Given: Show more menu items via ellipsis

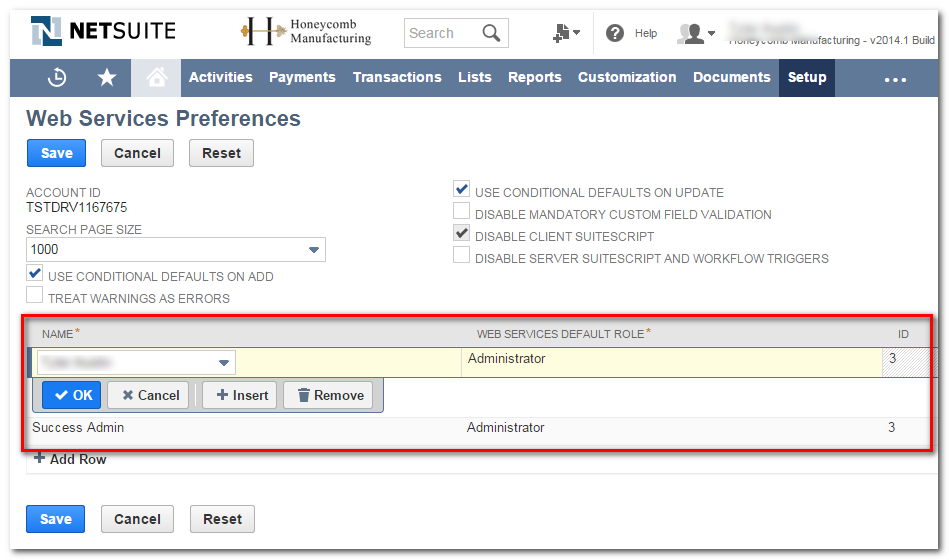Looking at the screenshot, I should (895, 79).
